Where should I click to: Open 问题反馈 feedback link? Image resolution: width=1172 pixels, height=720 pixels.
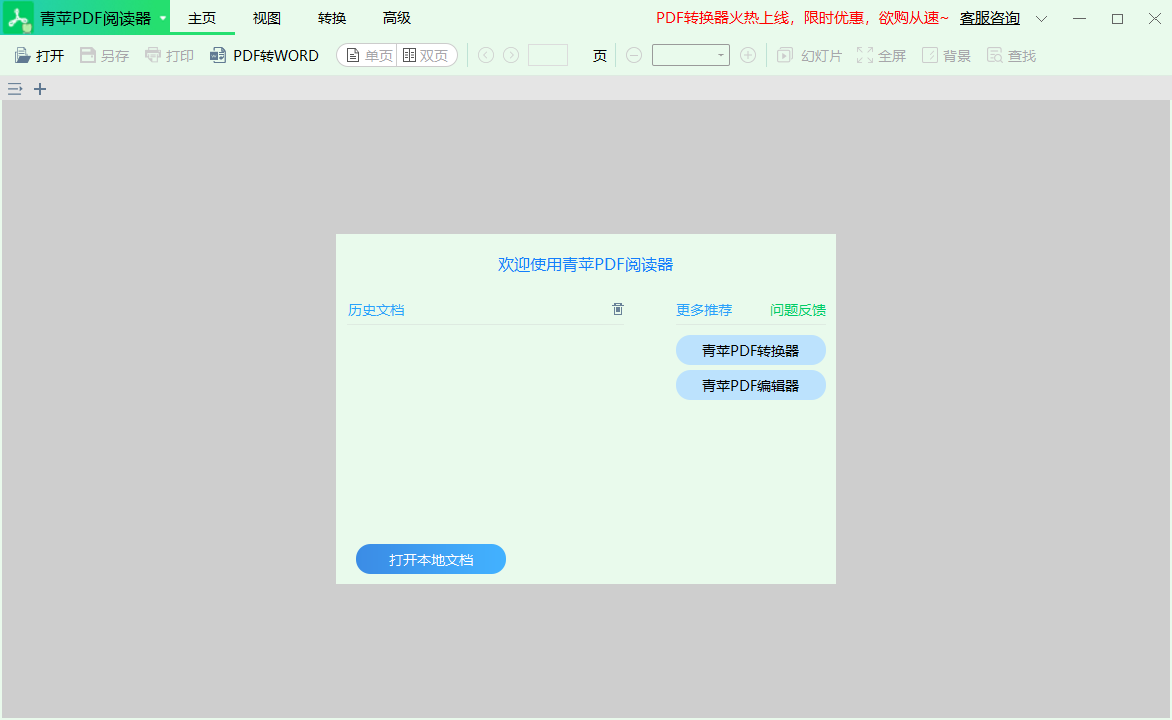click(797, 310)
